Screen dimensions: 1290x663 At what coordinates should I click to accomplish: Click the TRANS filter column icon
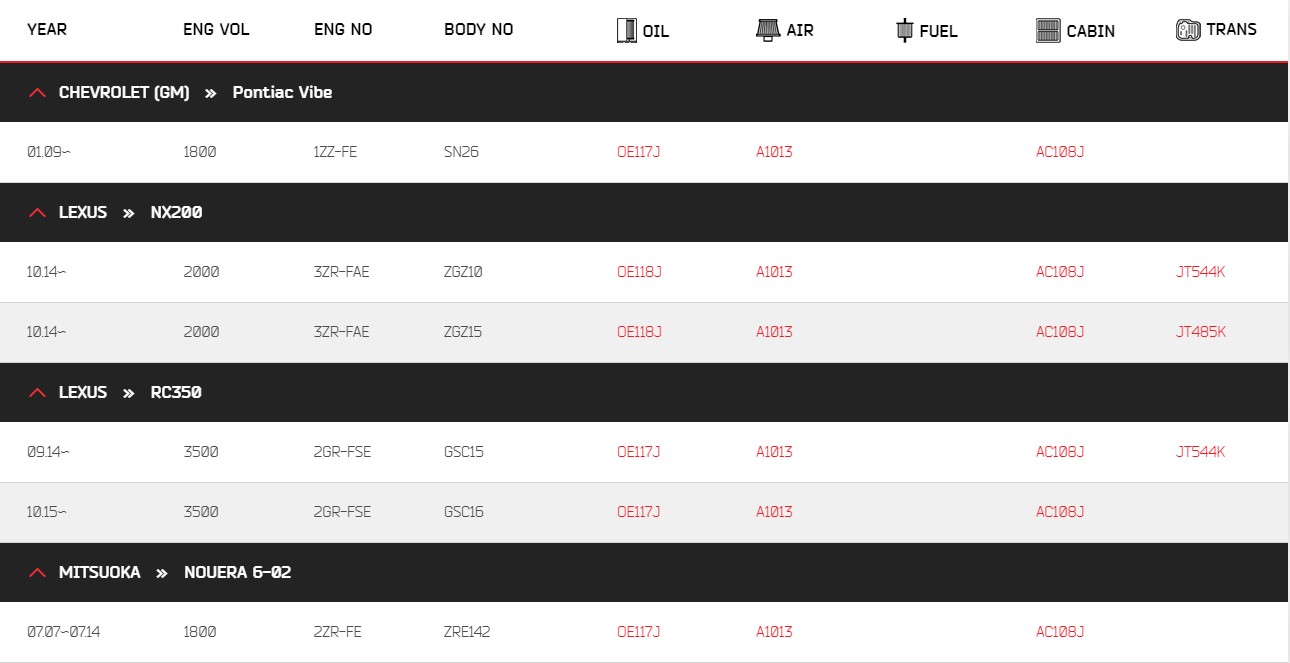[x=1188, y=29]
